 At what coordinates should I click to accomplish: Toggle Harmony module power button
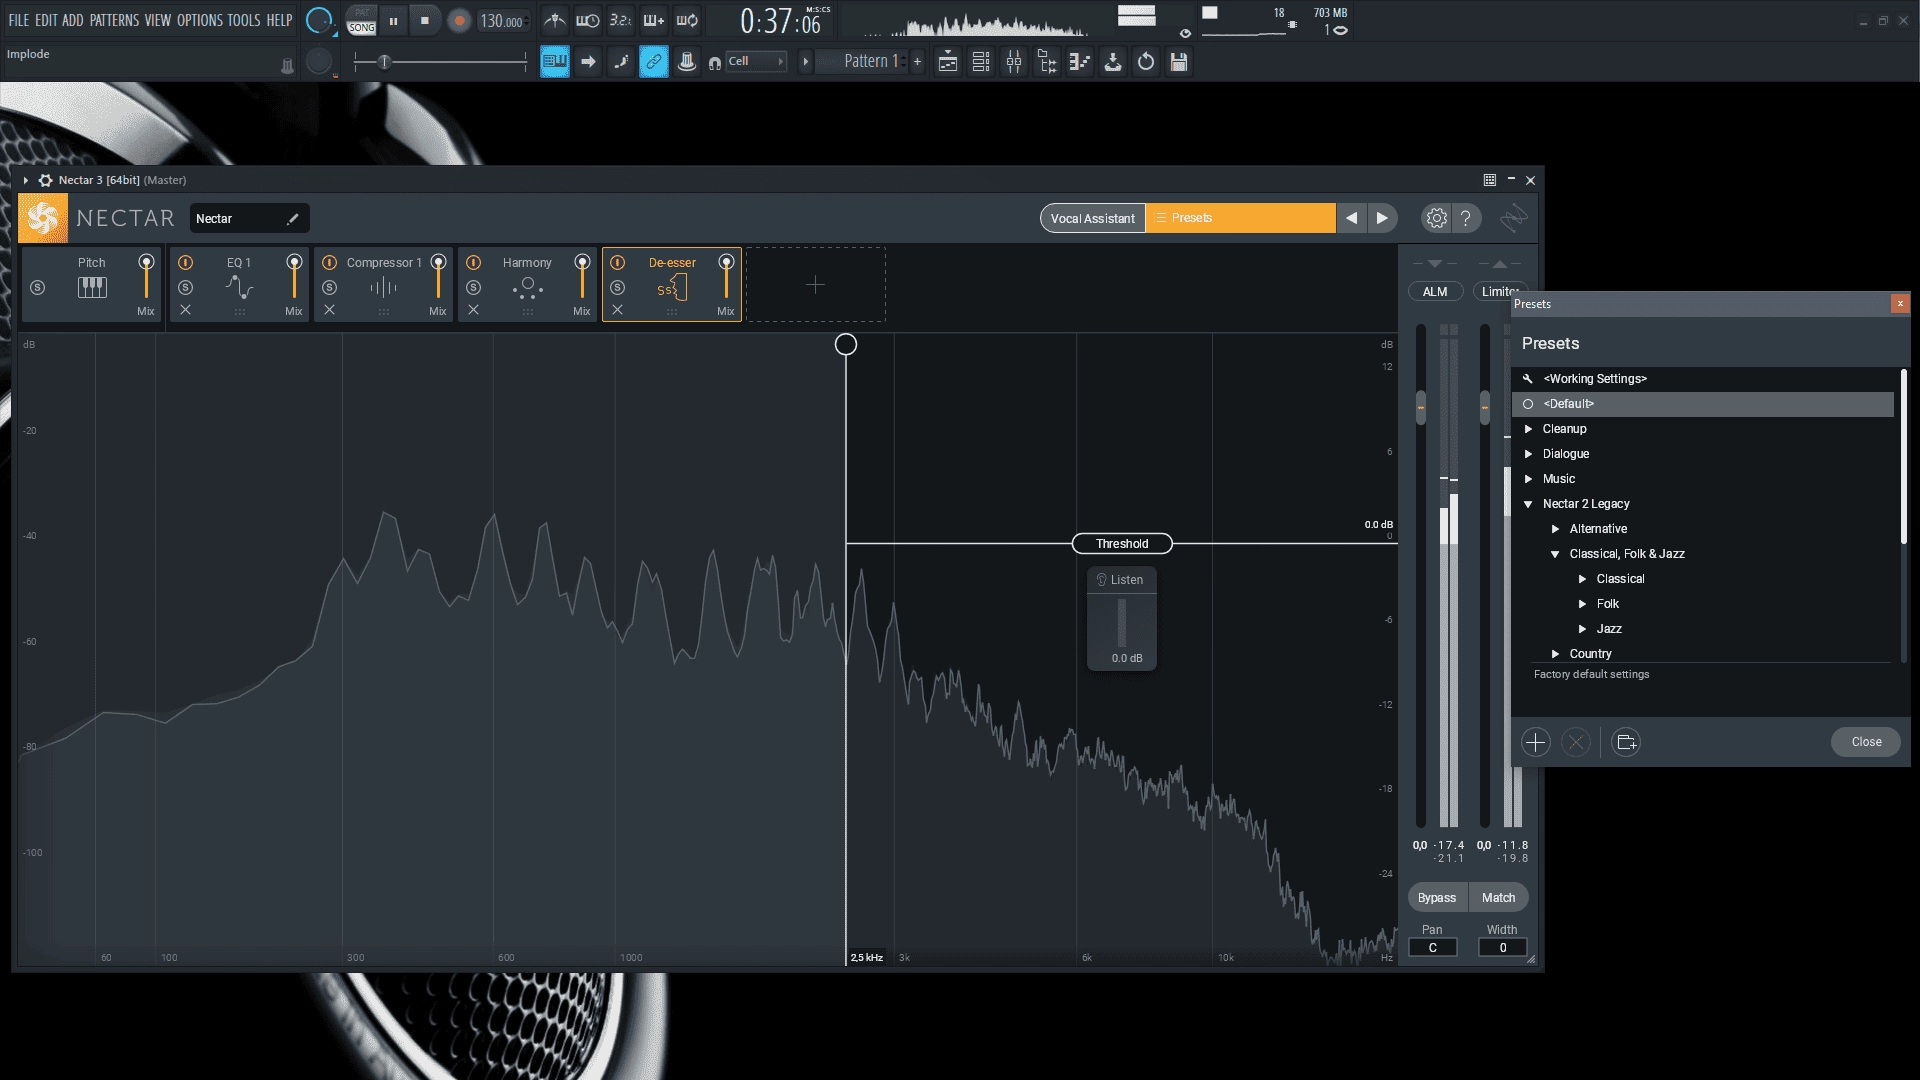pyautogui.click(x=473, y=262)
